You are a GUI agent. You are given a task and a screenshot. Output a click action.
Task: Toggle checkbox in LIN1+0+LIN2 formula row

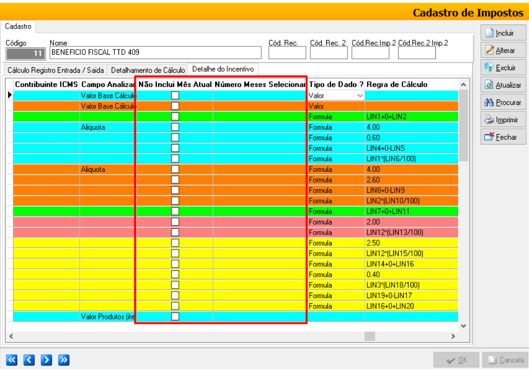click(x=175, y=116)
